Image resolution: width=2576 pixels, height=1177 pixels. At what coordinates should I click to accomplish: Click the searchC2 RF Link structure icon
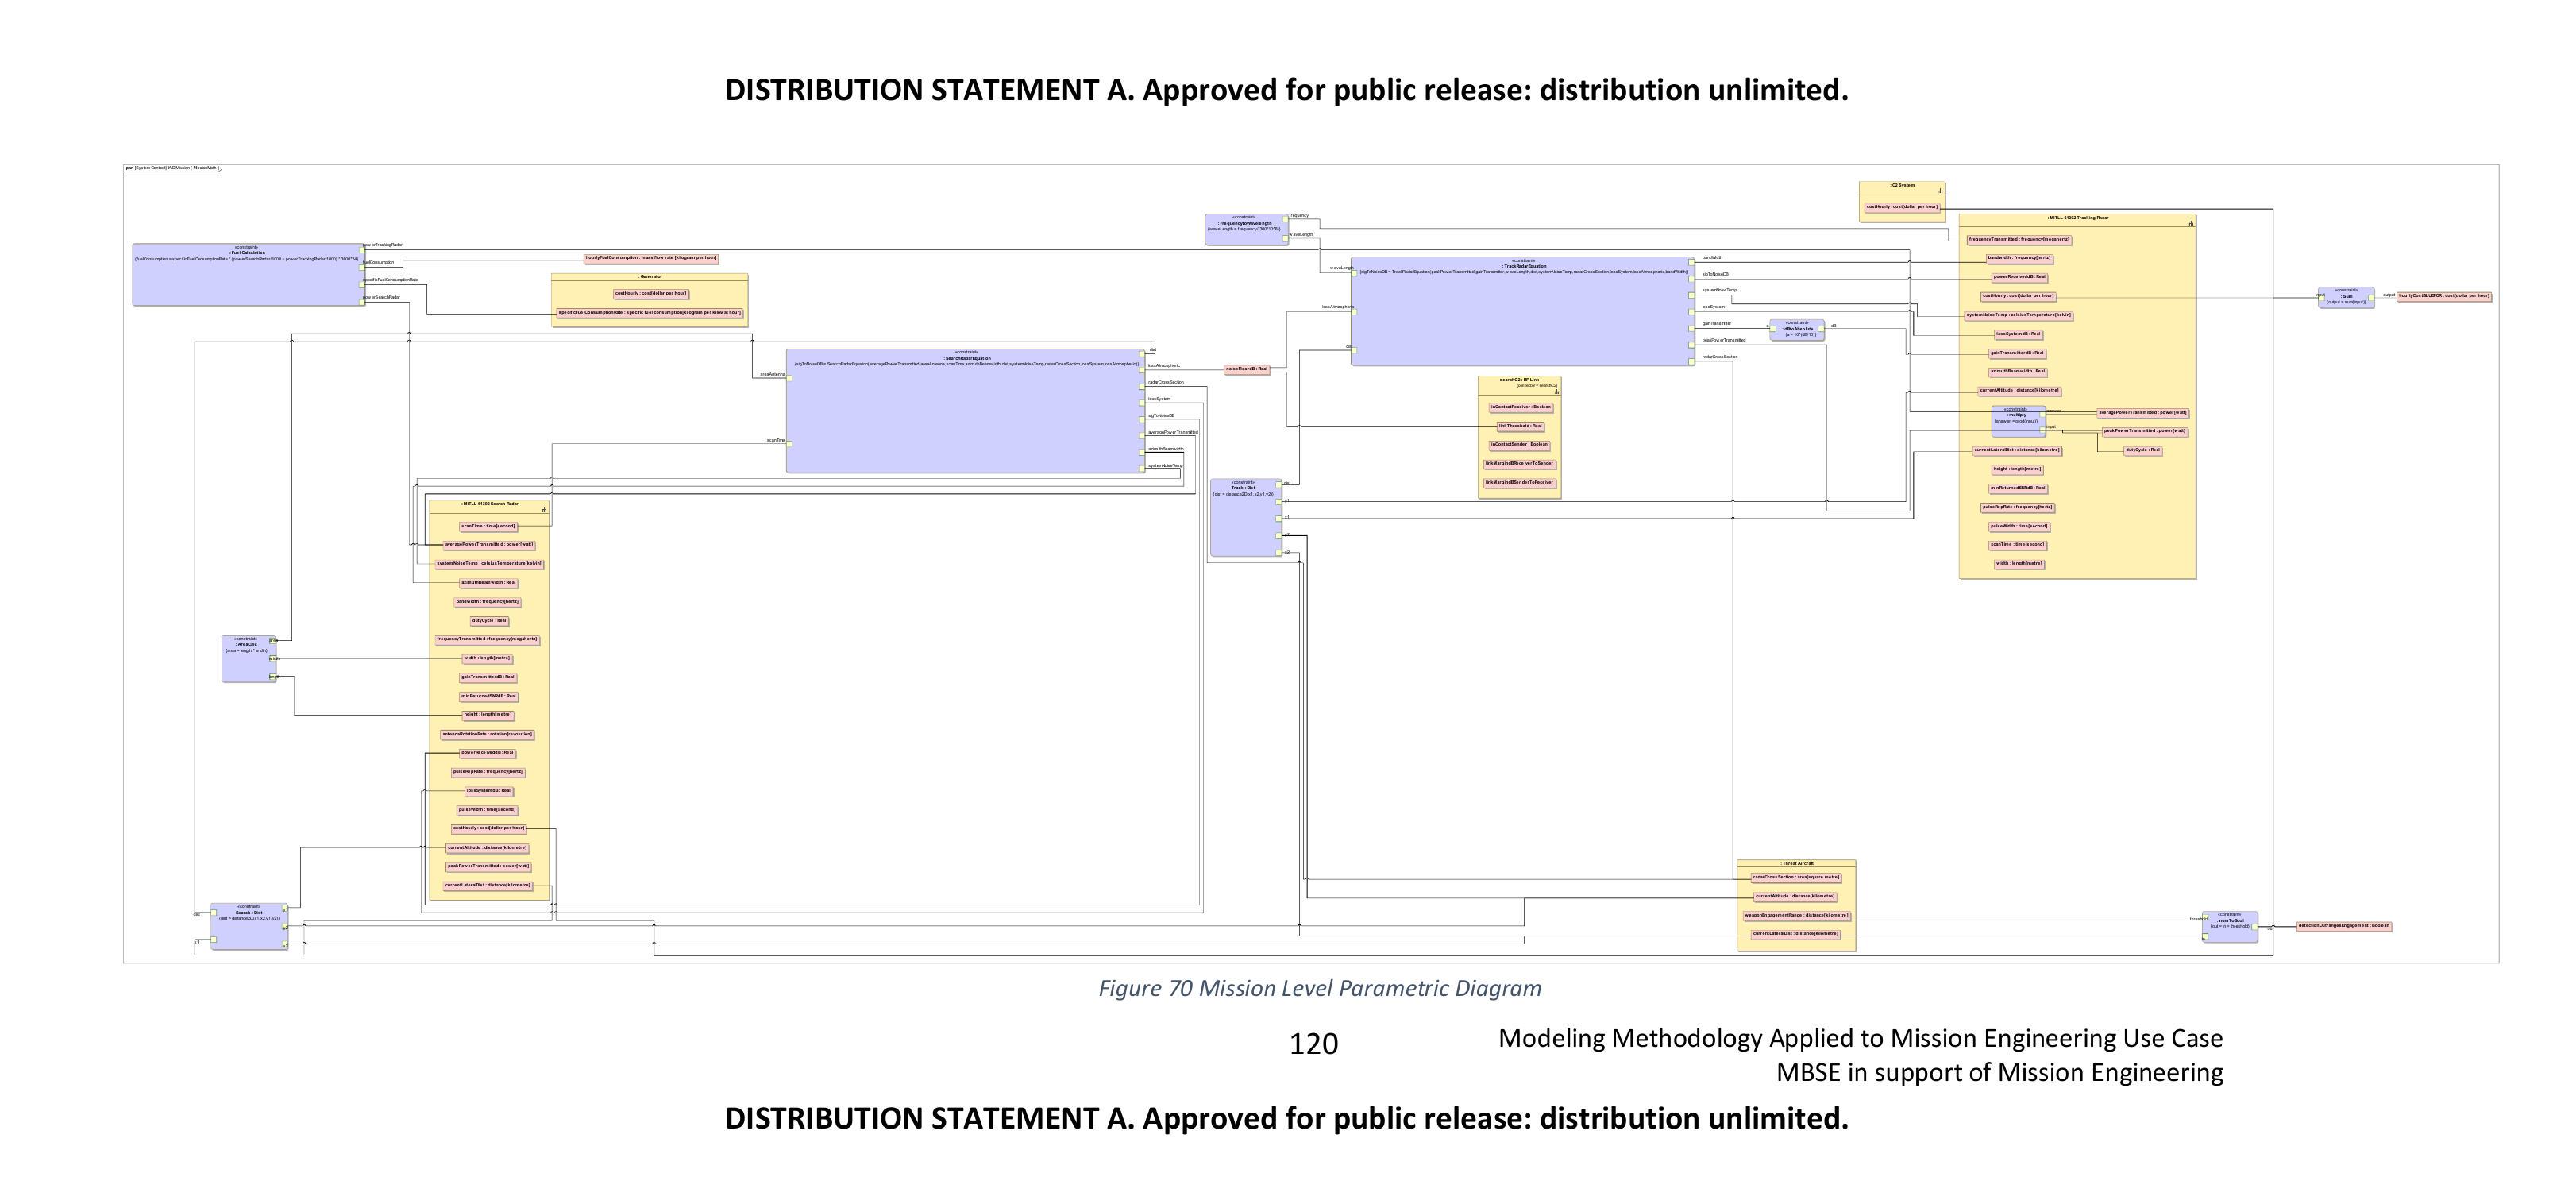pos(1556,392)
